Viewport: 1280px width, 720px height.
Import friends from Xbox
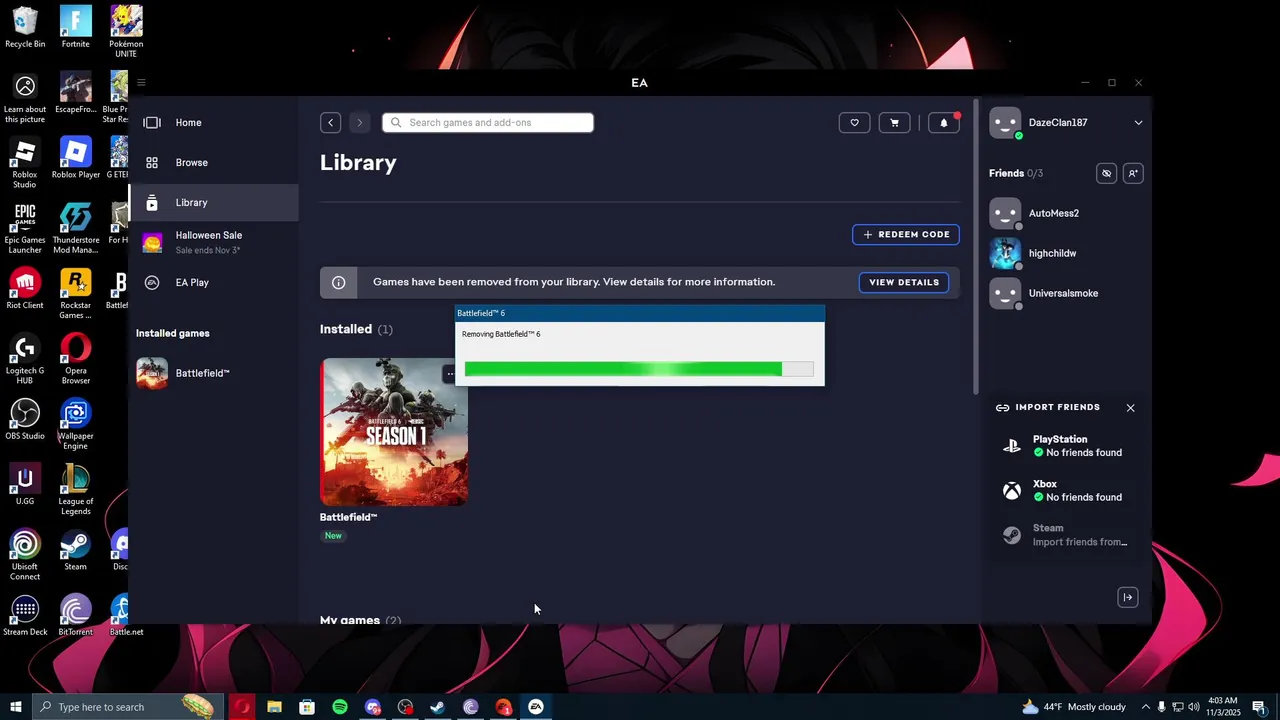[x=1066, y=490]
